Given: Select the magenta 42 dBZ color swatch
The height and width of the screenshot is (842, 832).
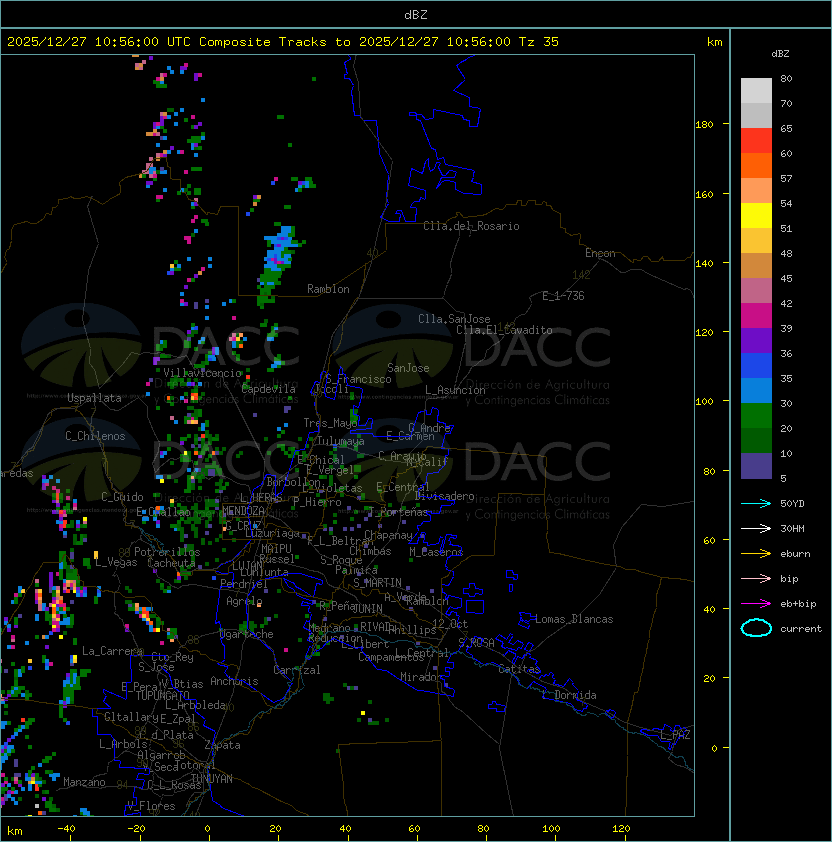Looking at the screenshot, I should click(756, 316).
